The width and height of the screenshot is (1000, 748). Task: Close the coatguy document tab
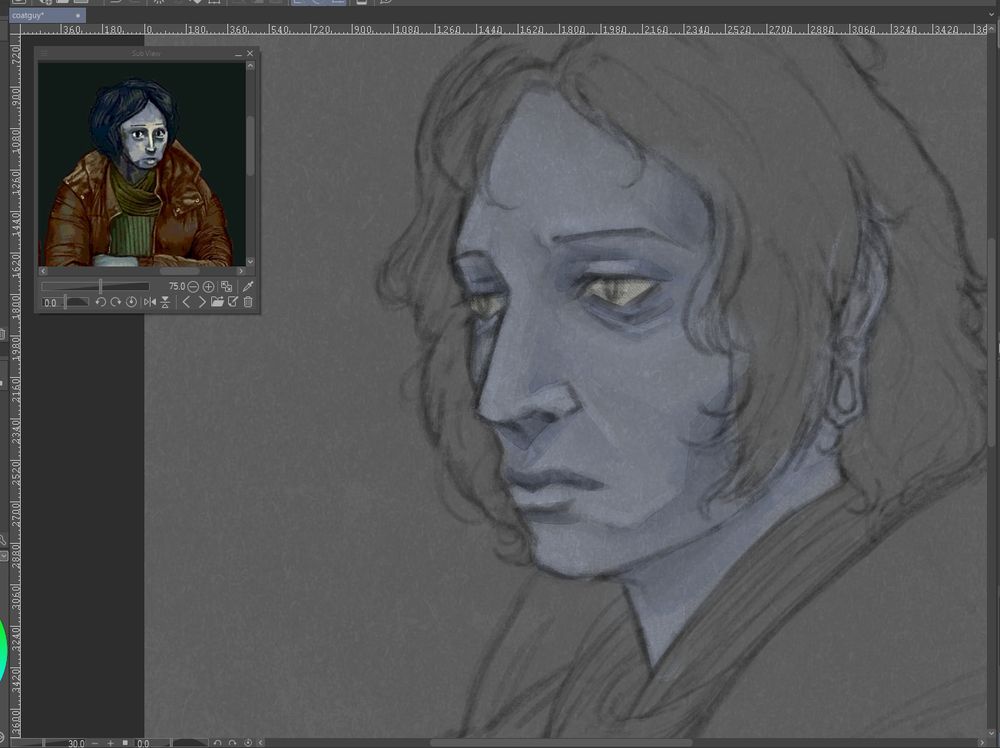(78, 16)
